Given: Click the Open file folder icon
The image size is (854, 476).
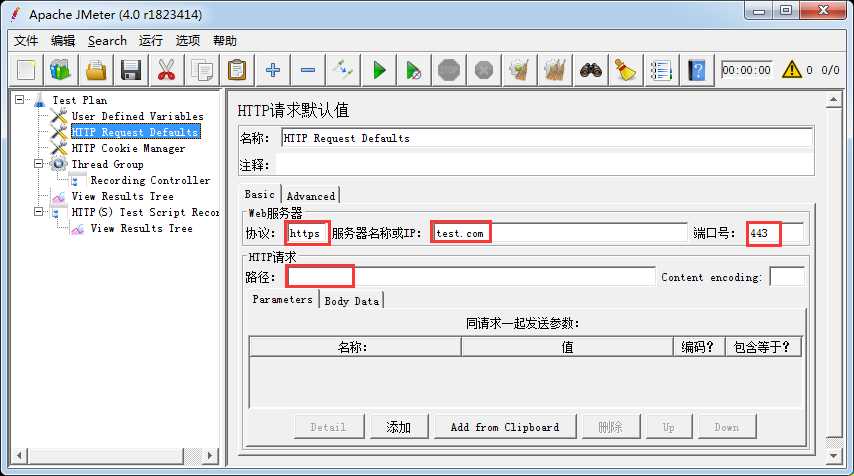Looking at the screenshot, I should [x=96, y=70].
